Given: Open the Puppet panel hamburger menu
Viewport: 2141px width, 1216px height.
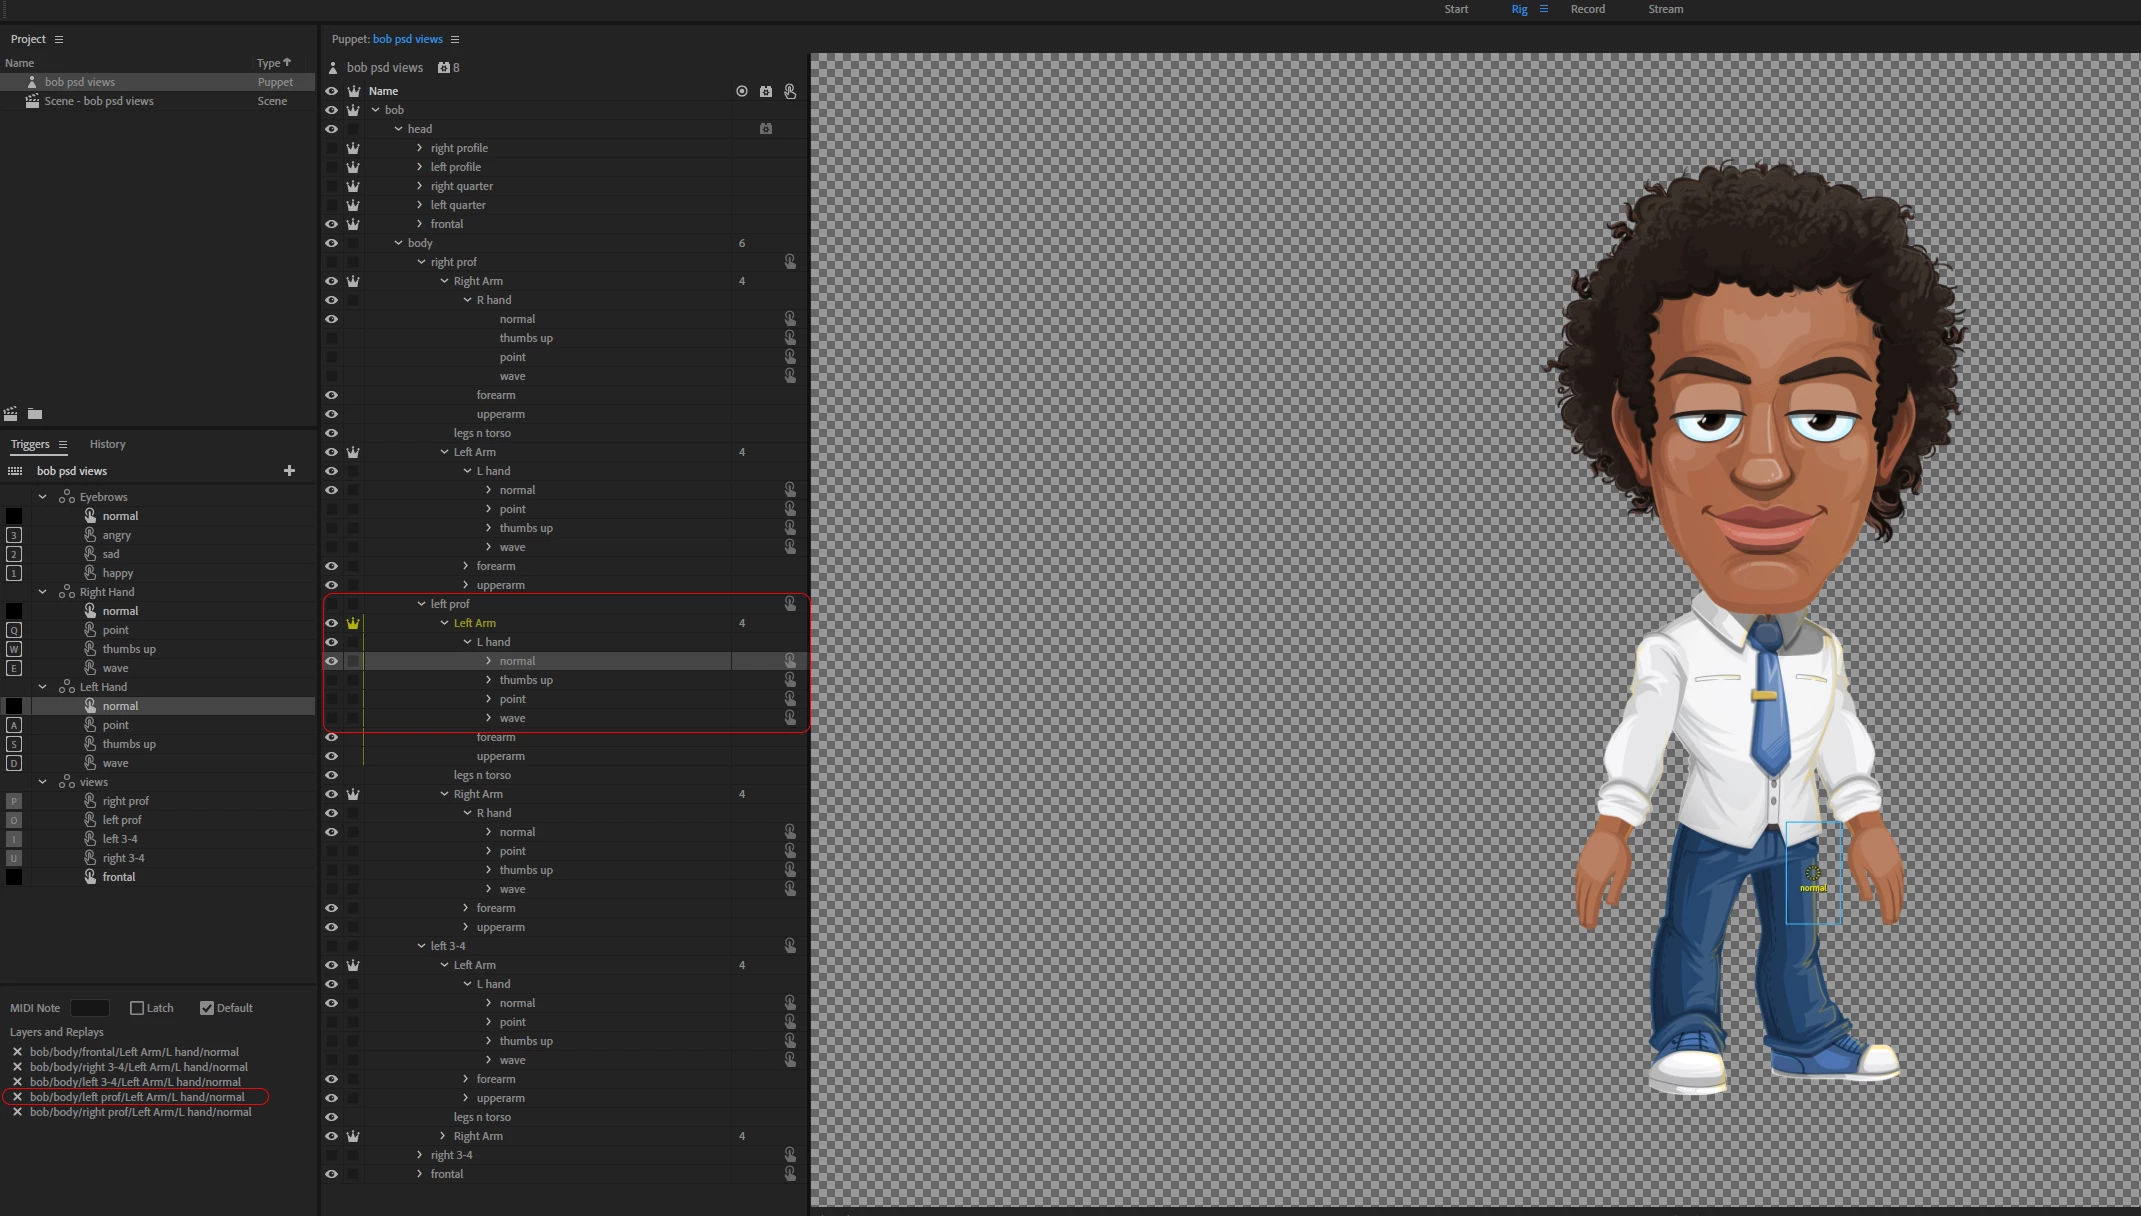Looking at the screenshot, I should click(455, 39).
